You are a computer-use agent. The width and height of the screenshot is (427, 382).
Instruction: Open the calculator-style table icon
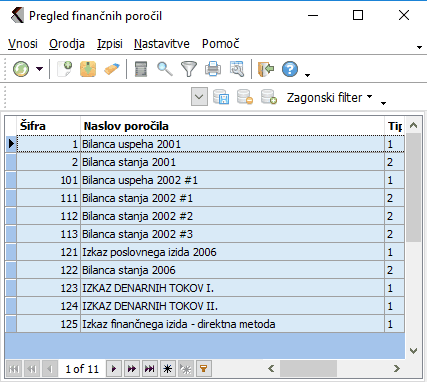tap(141, 69)
